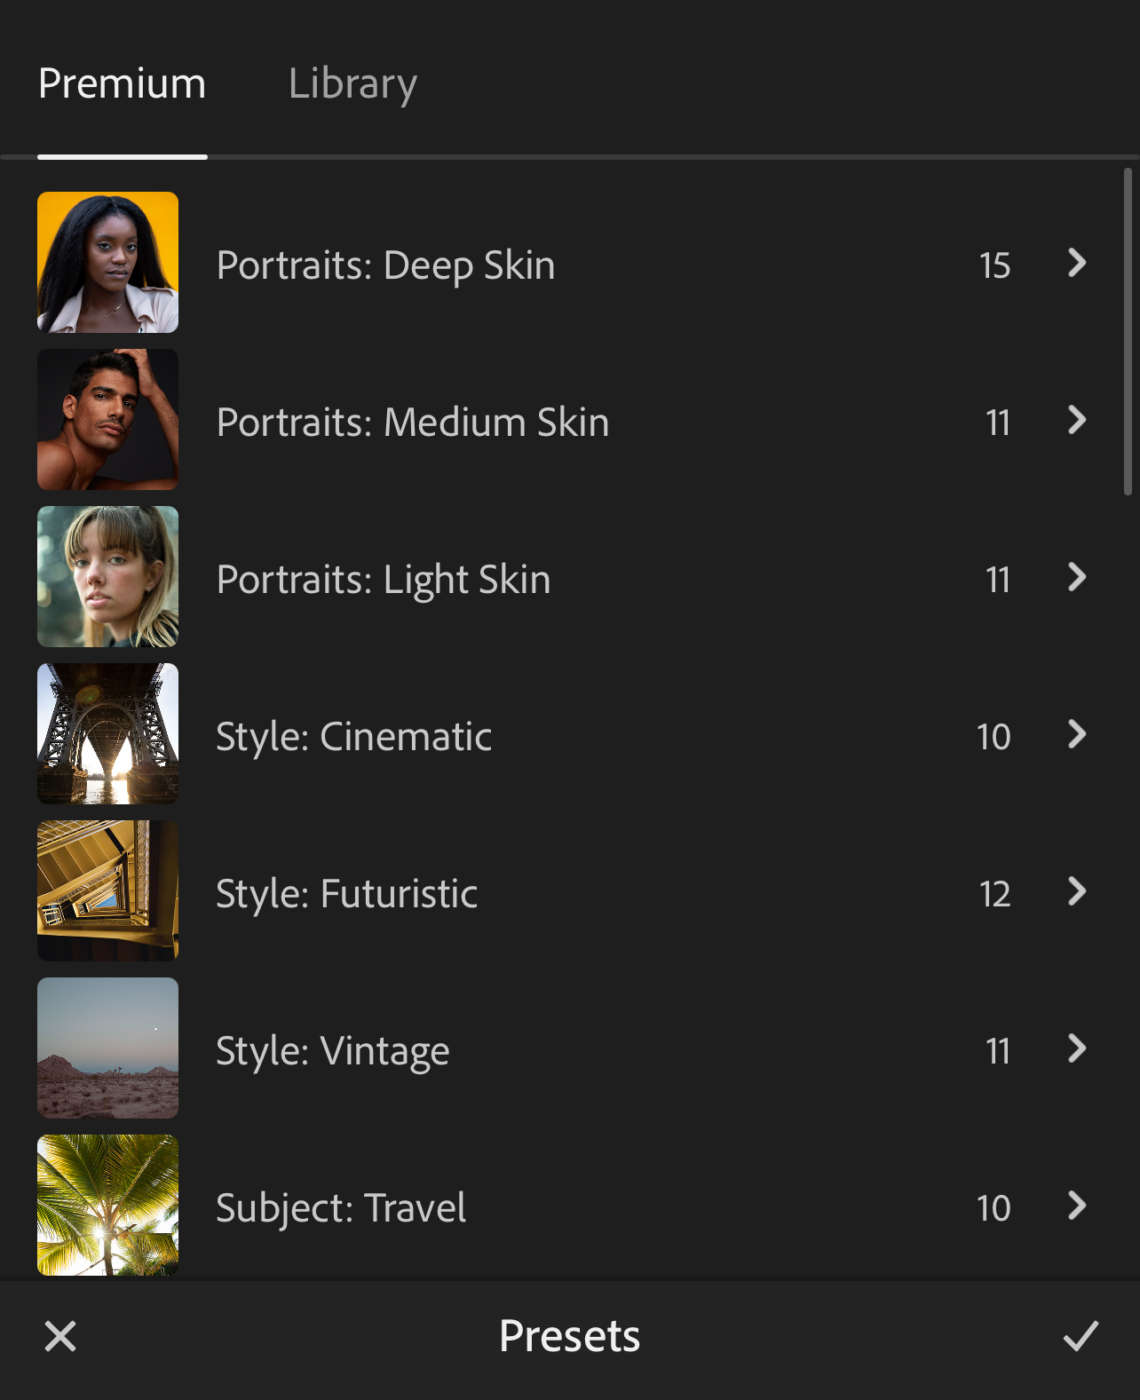Open Style: Vintage chevron arrow
1140x1400 pixels.
pyautogui.click(x=1076, y=1048)
